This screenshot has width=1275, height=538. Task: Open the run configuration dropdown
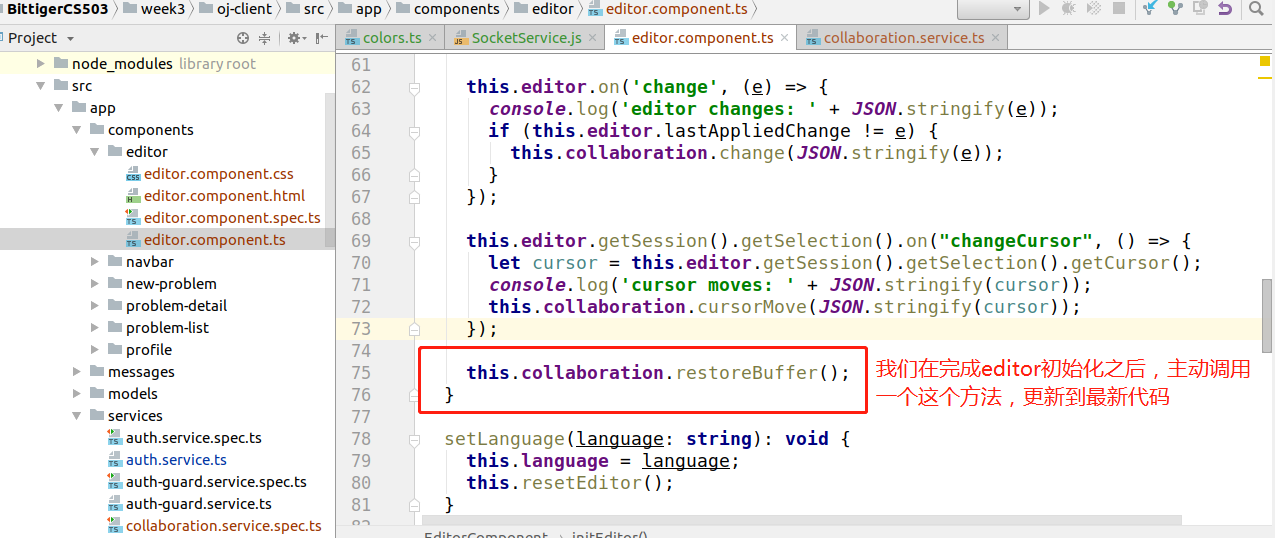click(993, 9)
